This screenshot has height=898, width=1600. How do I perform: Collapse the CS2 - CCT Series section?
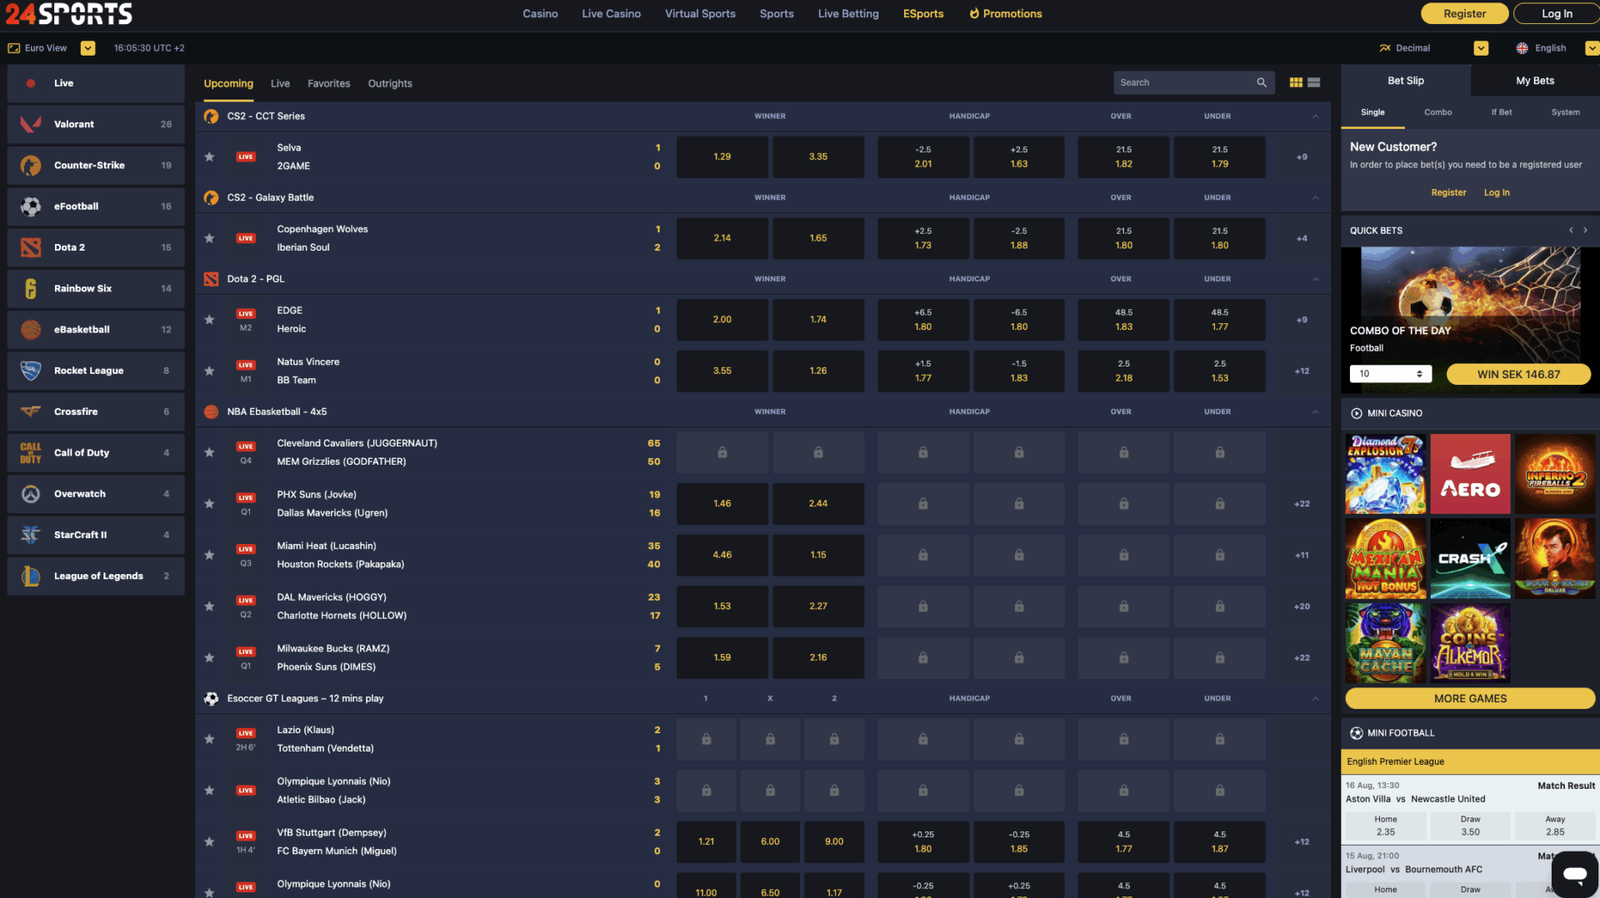(1315, 116)
